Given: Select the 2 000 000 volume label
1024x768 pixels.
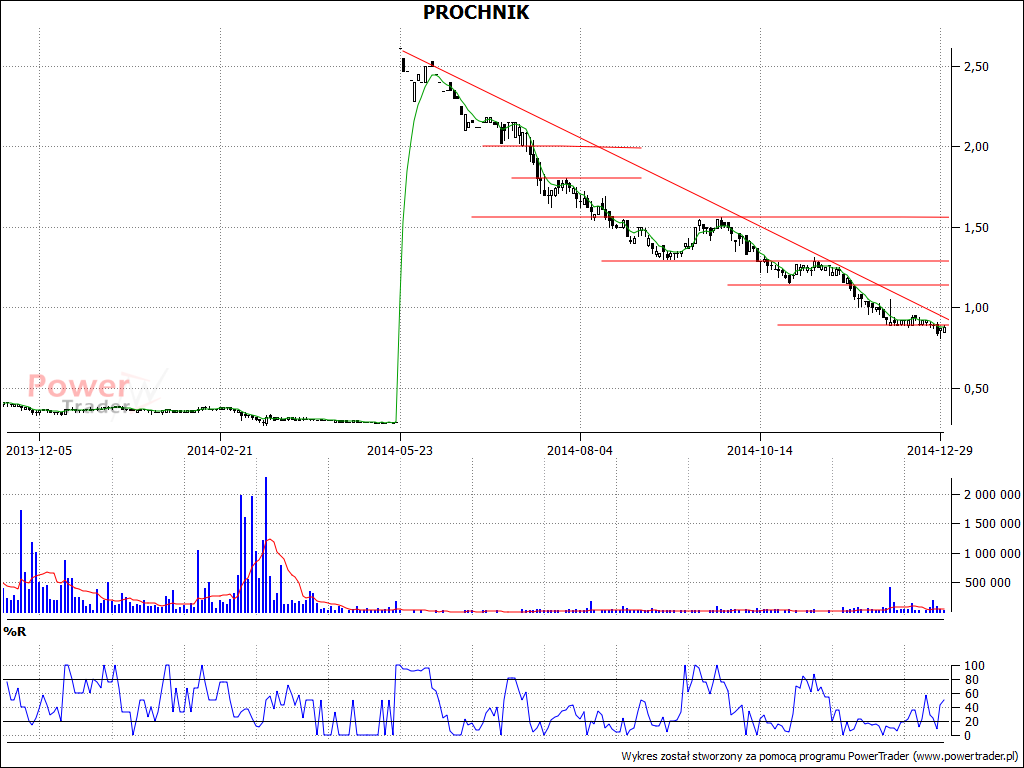Looking at the screenshot, I should click(992, 496).
